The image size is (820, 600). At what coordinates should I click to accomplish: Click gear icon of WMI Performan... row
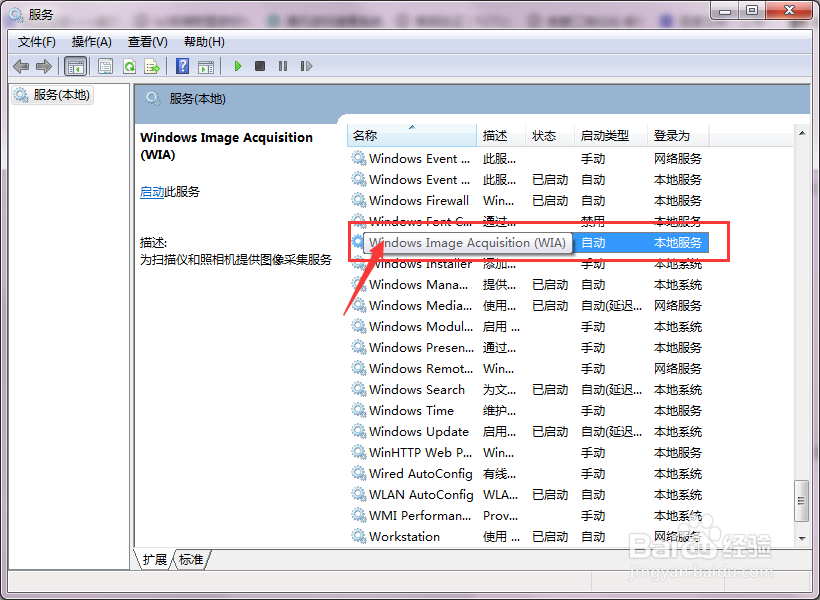pos(358,515)
